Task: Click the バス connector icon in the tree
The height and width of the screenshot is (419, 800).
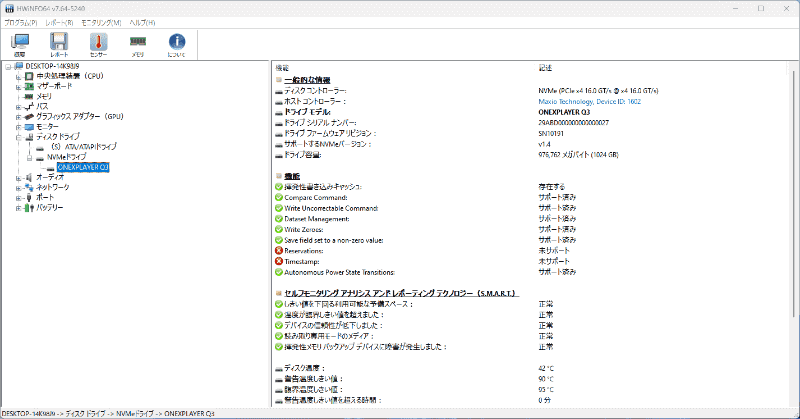Action: click(x=29, y=107)
